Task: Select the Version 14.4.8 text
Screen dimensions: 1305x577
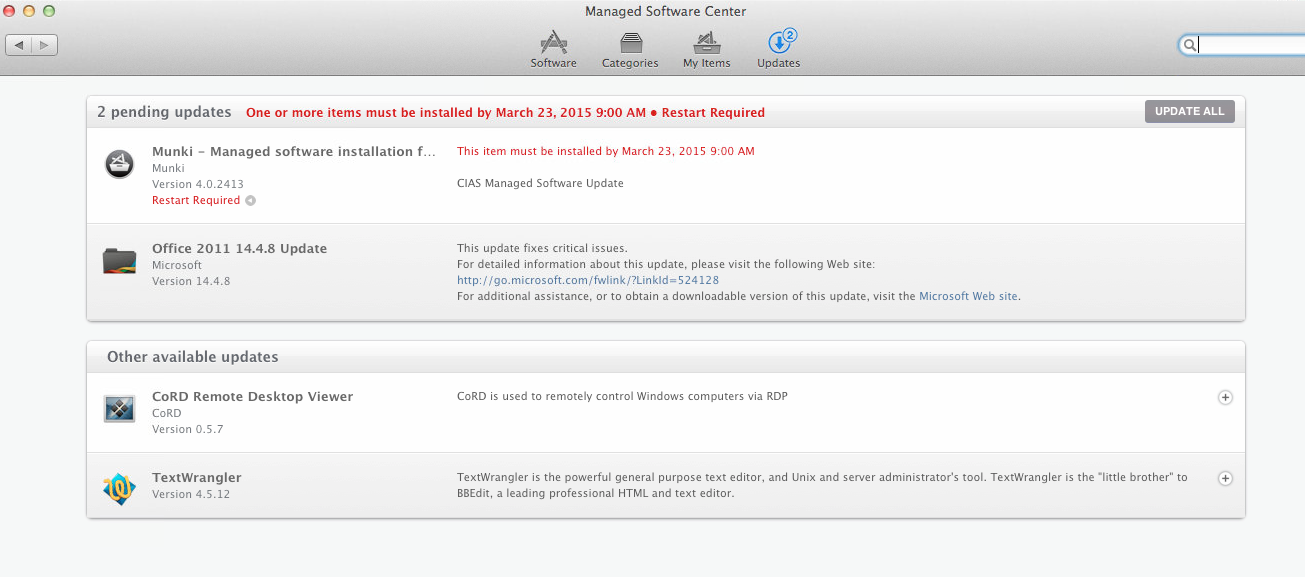Action: [x=191, y=281]
